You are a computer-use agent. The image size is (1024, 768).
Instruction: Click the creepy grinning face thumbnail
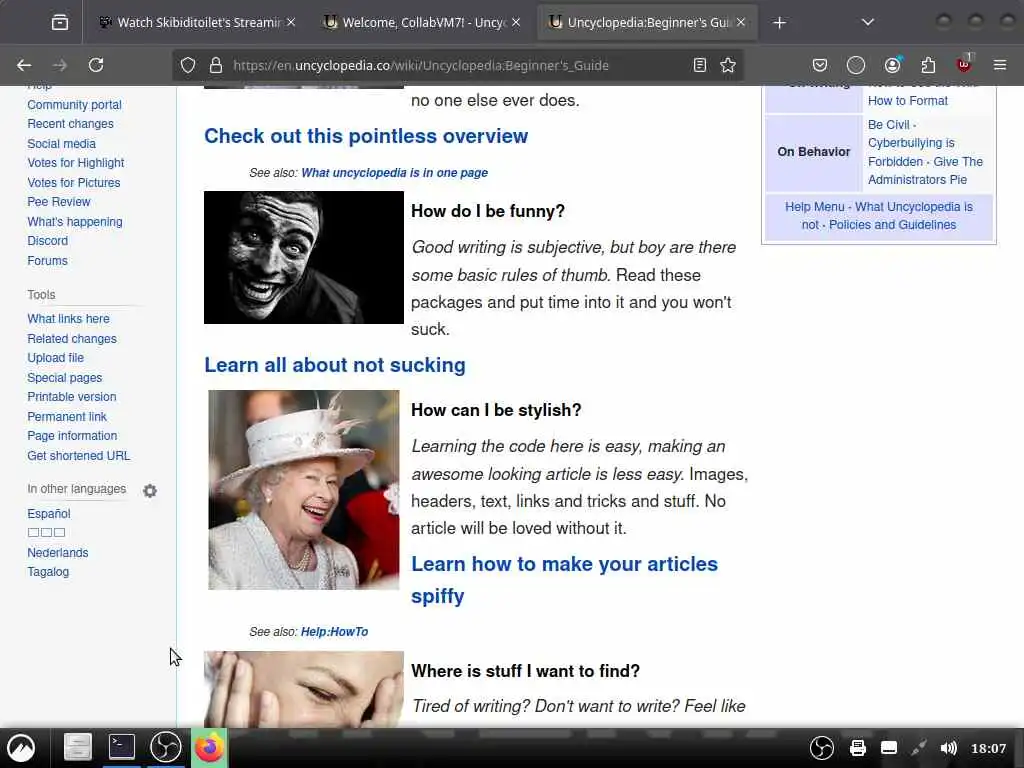click(304, 257)
